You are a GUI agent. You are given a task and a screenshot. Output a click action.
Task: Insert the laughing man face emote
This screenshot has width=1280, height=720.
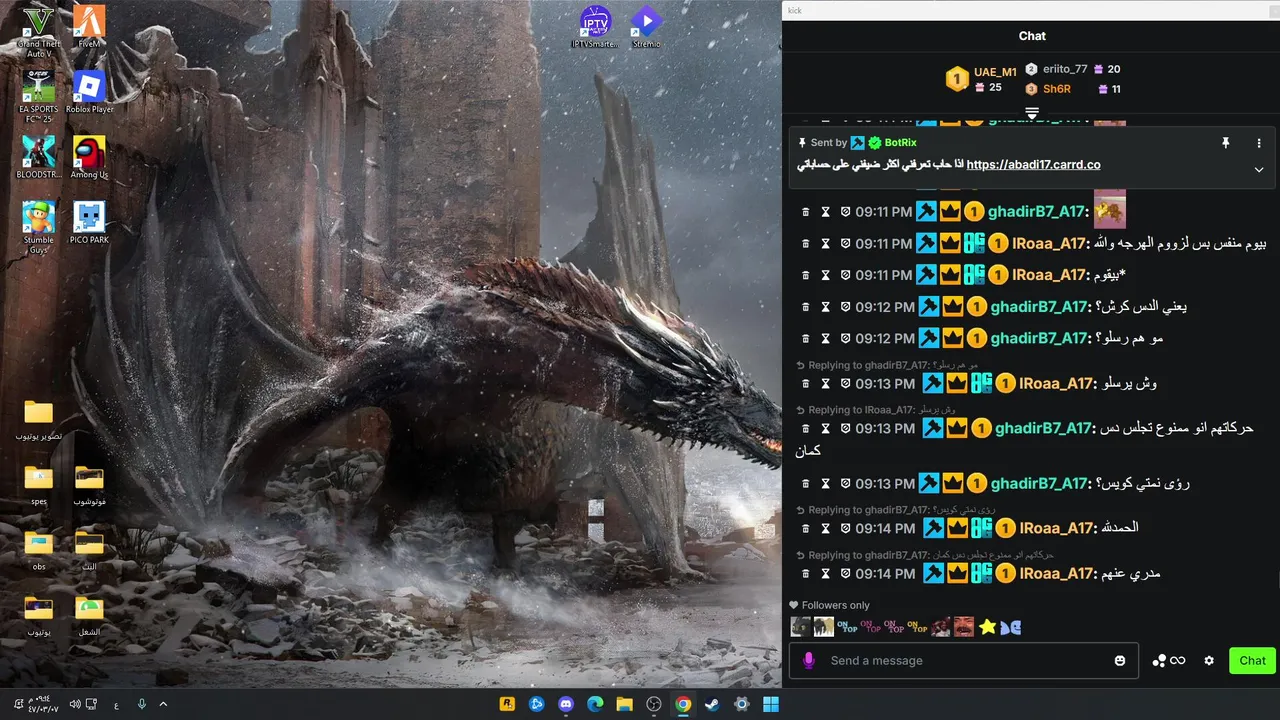pyautogui.click(x=964, y=627)
